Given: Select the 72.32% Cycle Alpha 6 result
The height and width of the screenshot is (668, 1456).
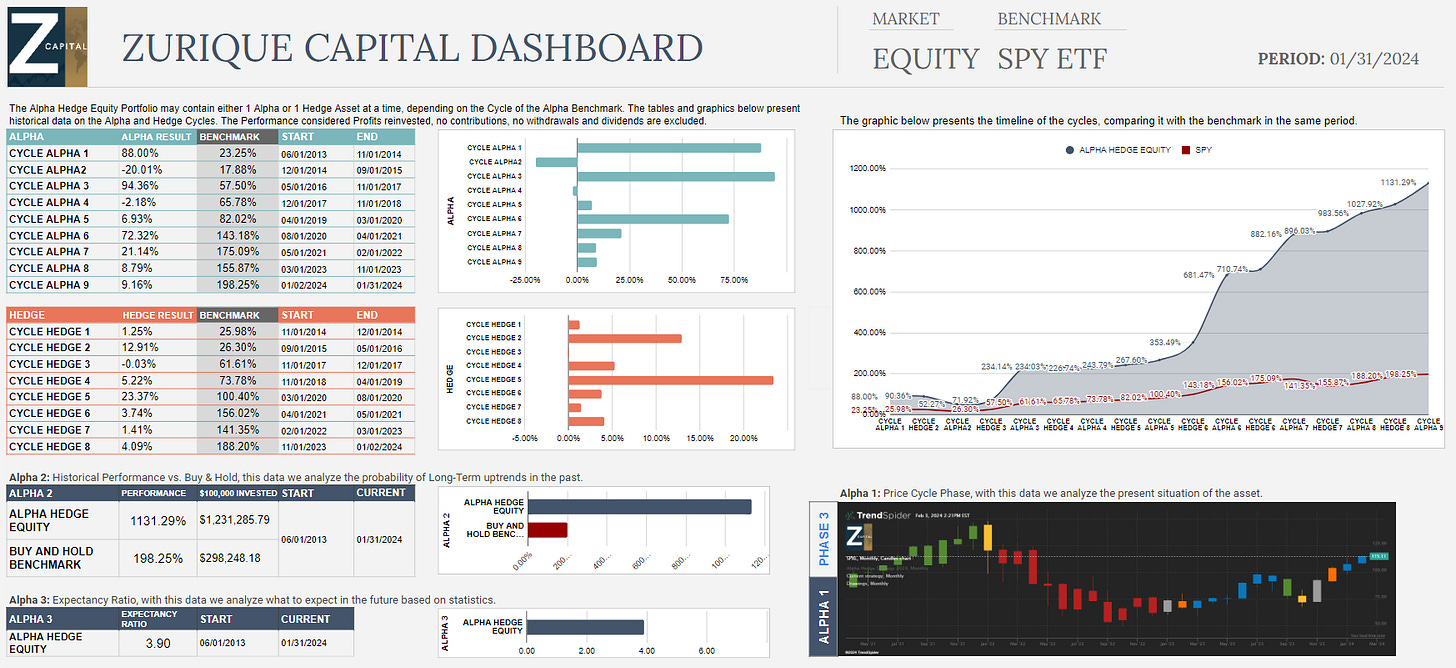Looking at the screenshot, I should pyautogui.click(x=140, y=236).
